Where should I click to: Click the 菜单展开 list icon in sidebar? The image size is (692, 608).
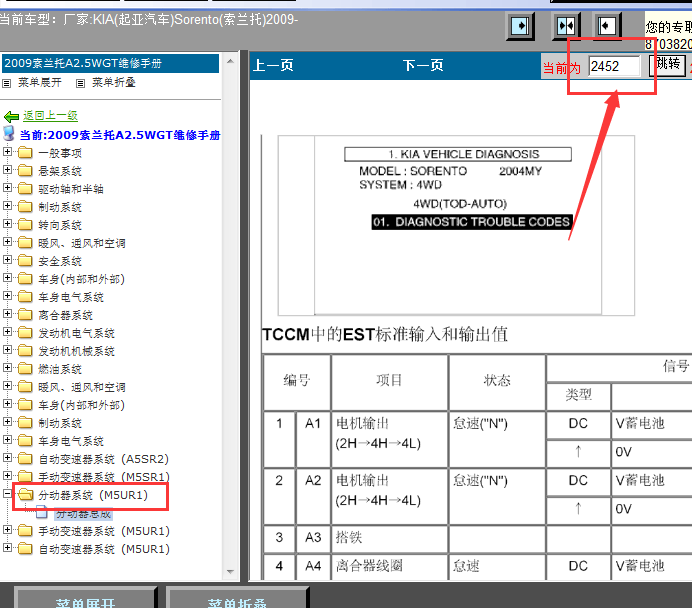click(x=7, y=83)
